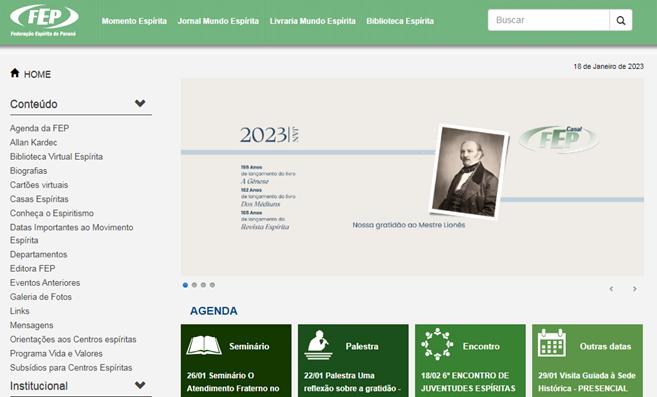Click the Buscar search field
Screen dimensions: 657x397
548,20
